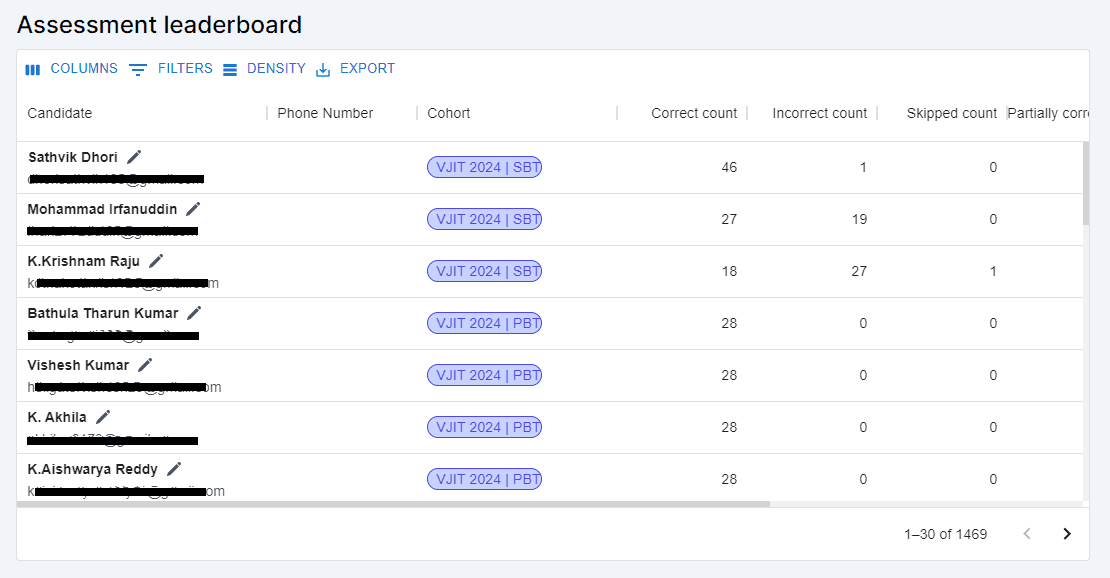Edit Sathvik Dhori's name with pencil icon
1110x578 pixels.
pos(134,157)
